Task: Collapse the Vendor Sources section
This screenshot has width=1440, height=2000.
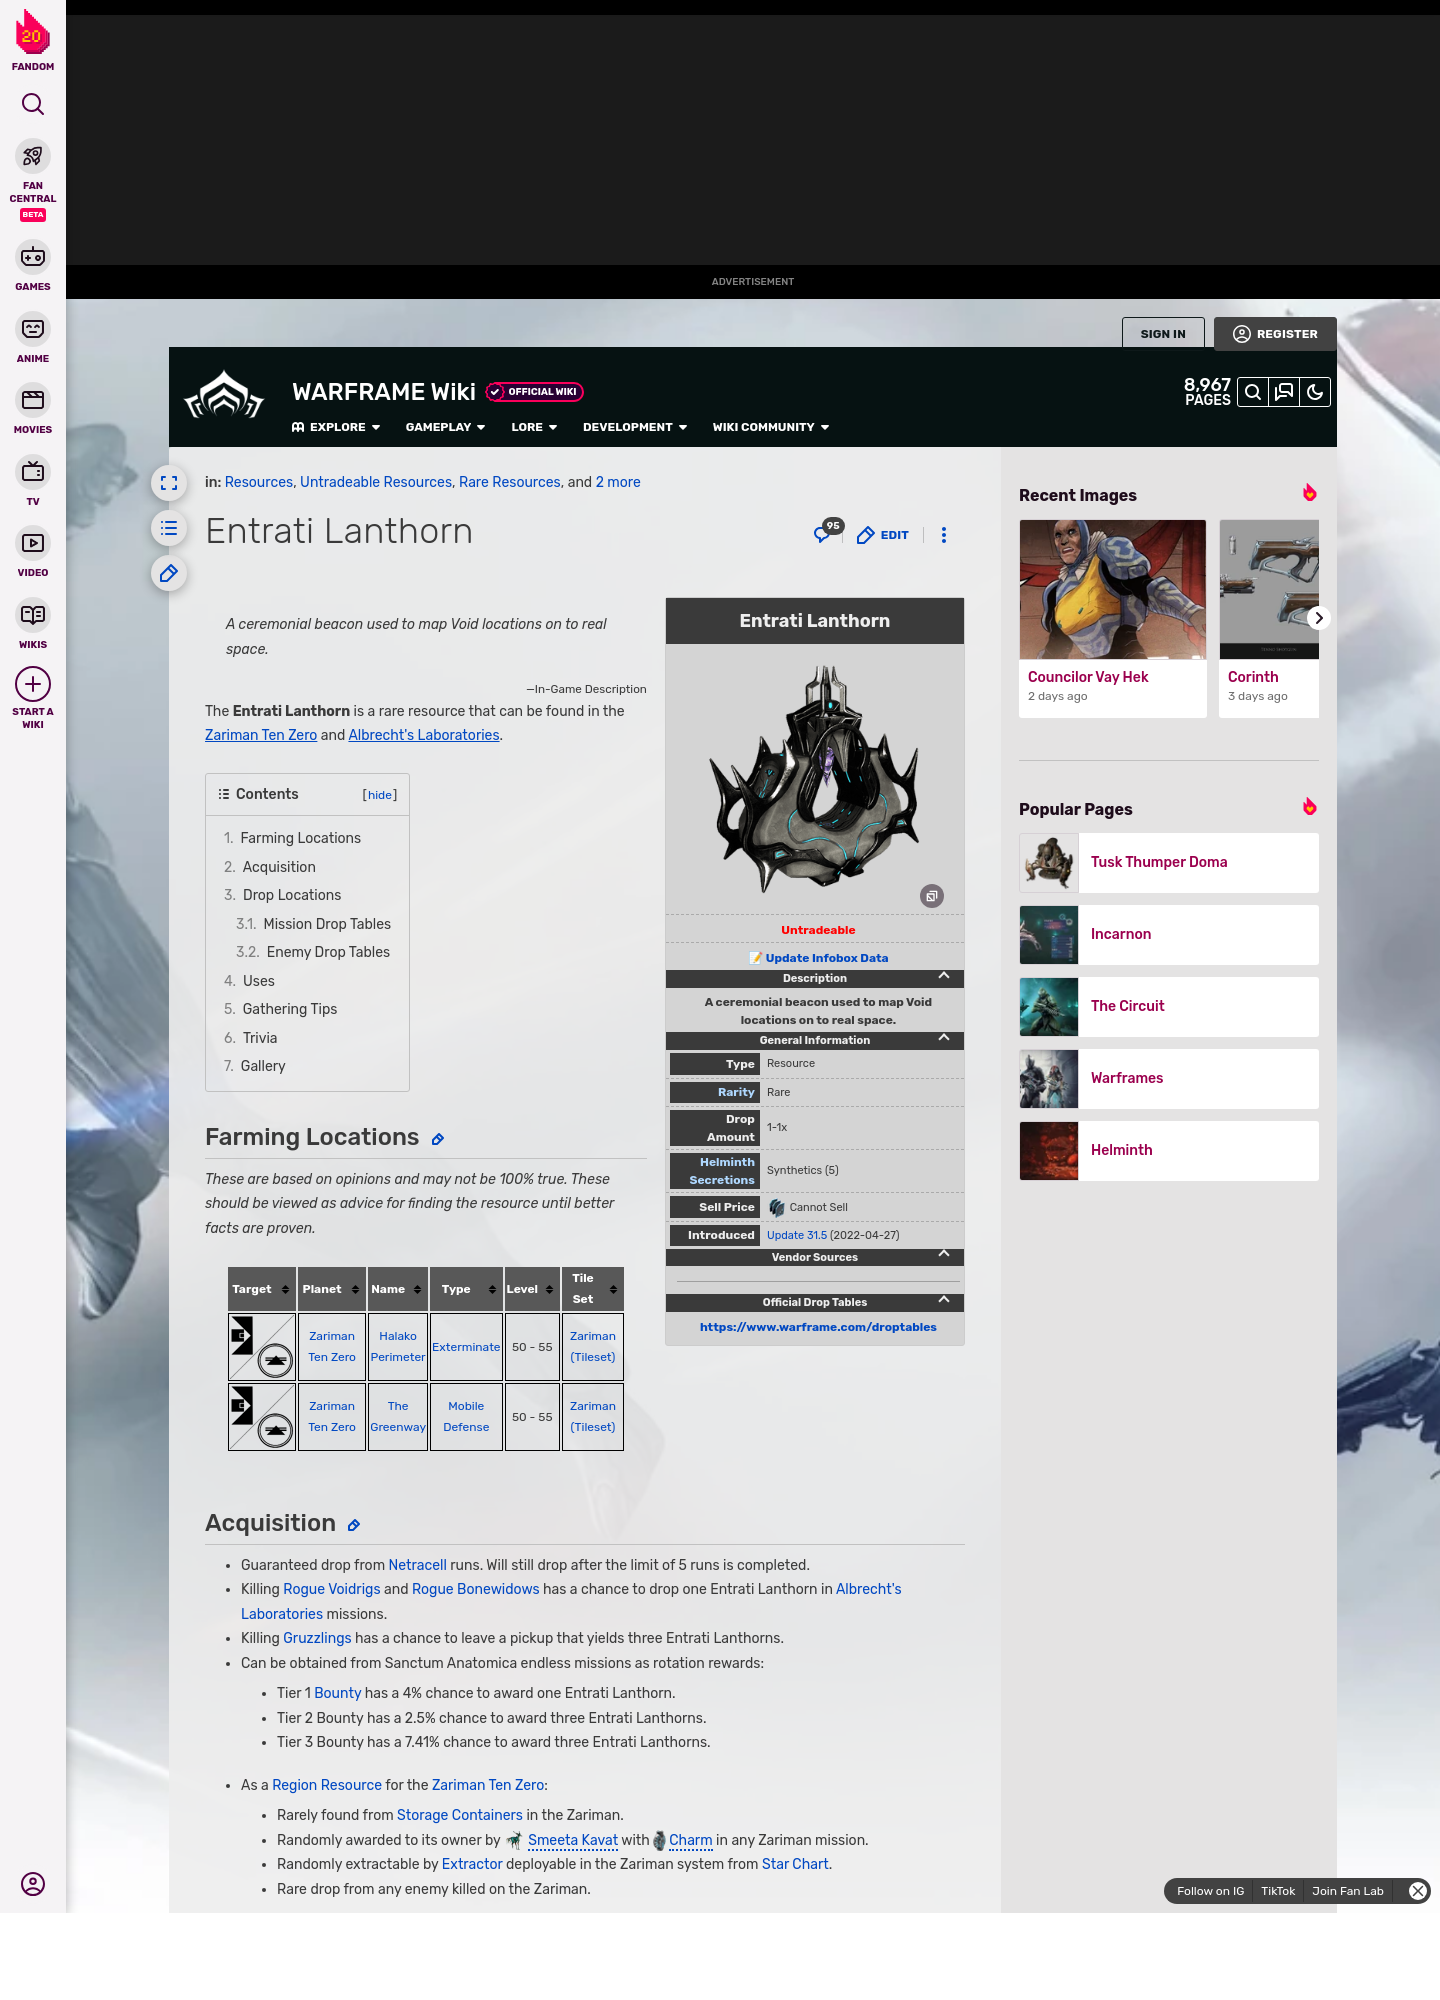Action: (x=944, y=1254)
